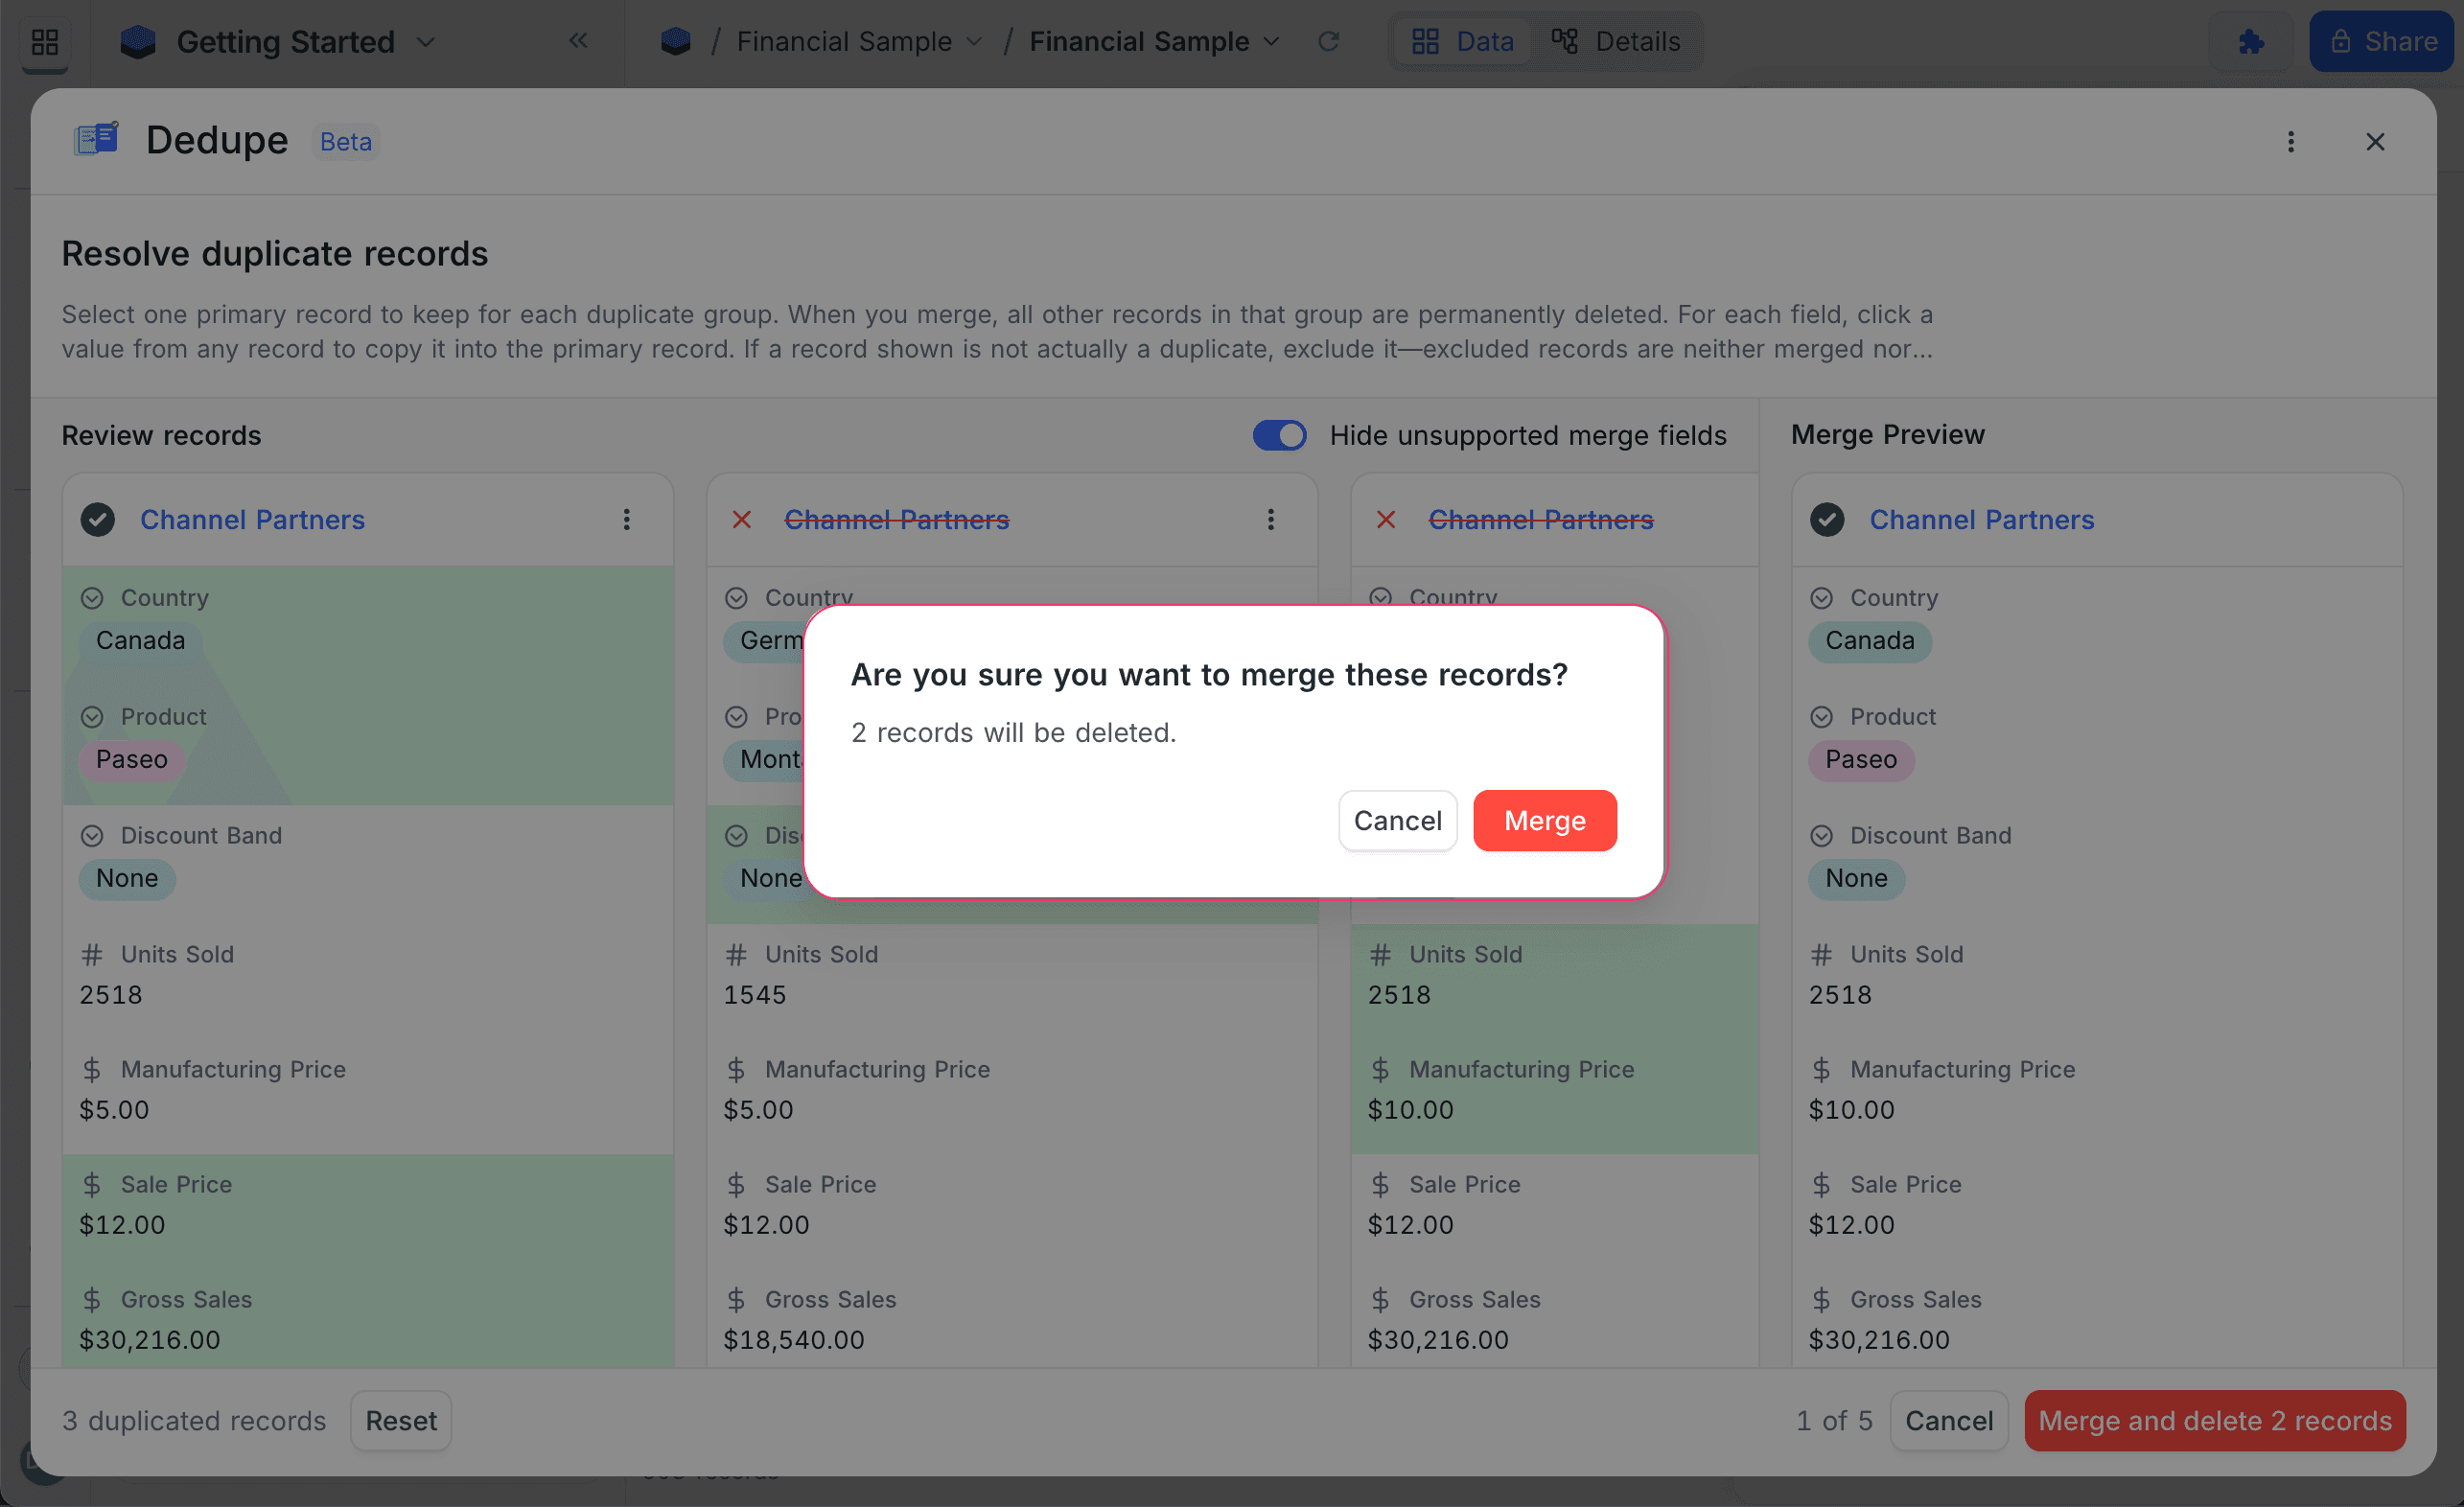Click red X on second Channel Partners record
The height and width of the screenshot is (1507, 2464).
(742, 520)
